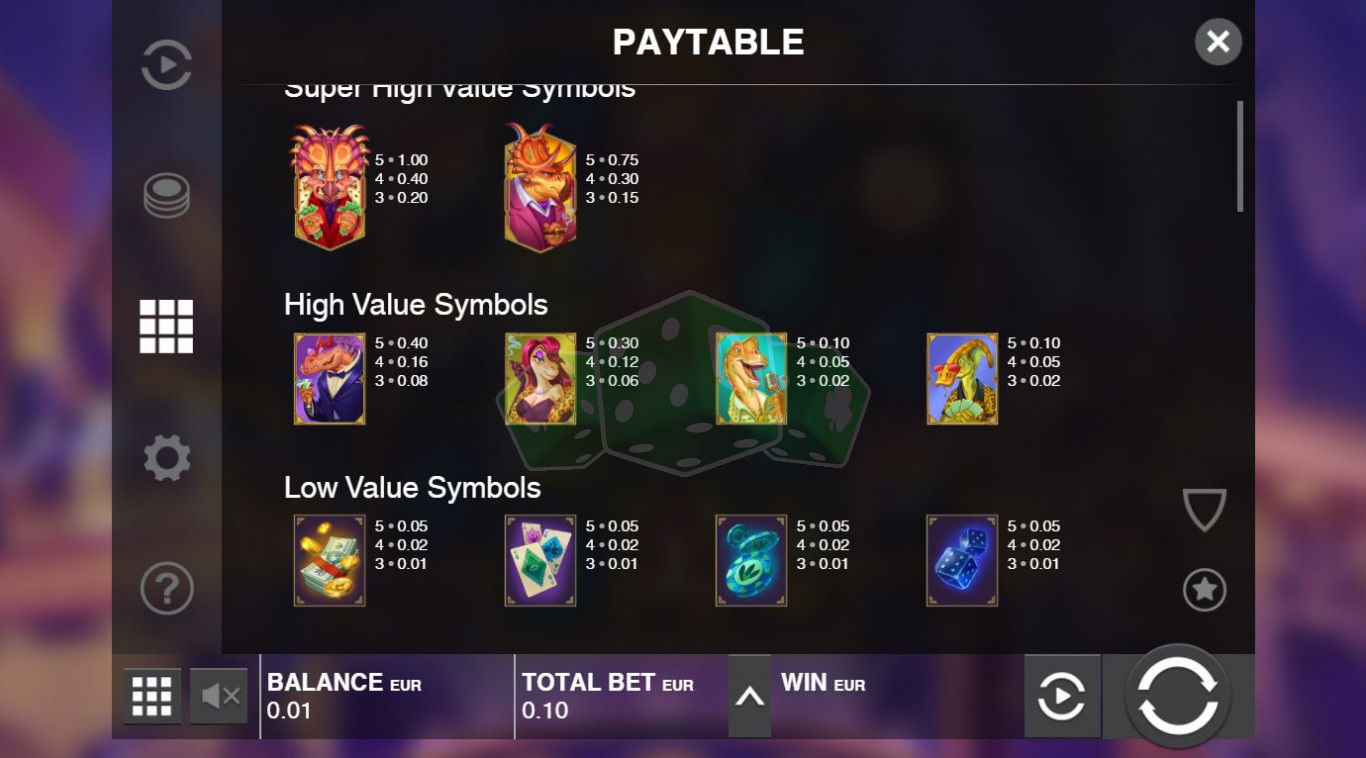The height and width of the screenshot is (758, 1366).
Task: Close the paytable with X button
Action: pos(1218,42)
